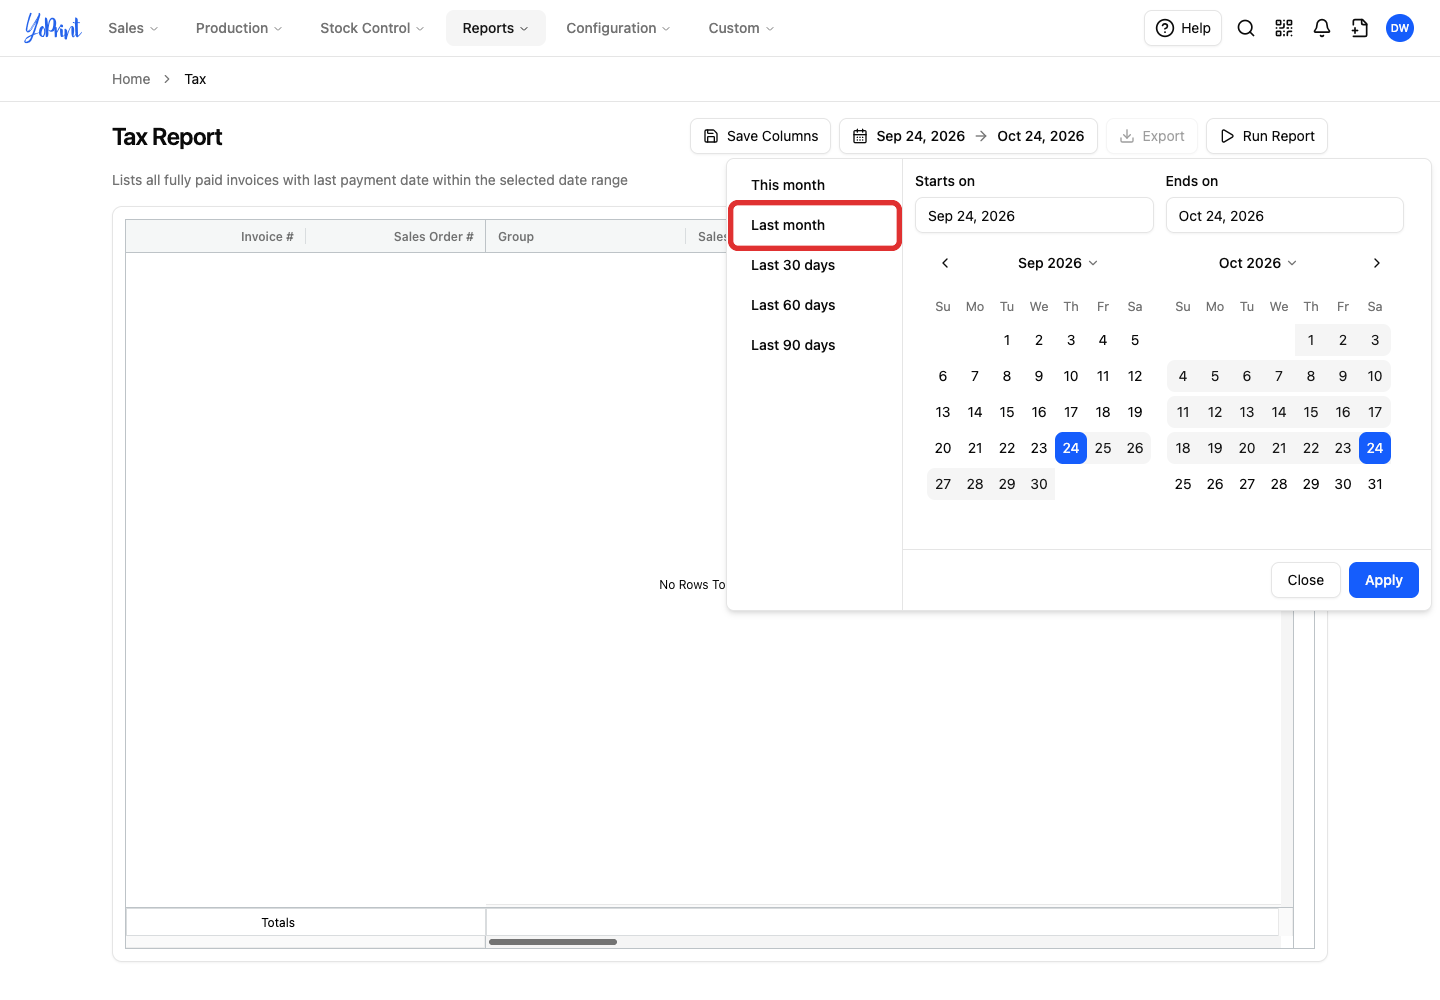Go to Home breadcrumb link
The height and width of the screenshot is (1000, 1440).
131,79
